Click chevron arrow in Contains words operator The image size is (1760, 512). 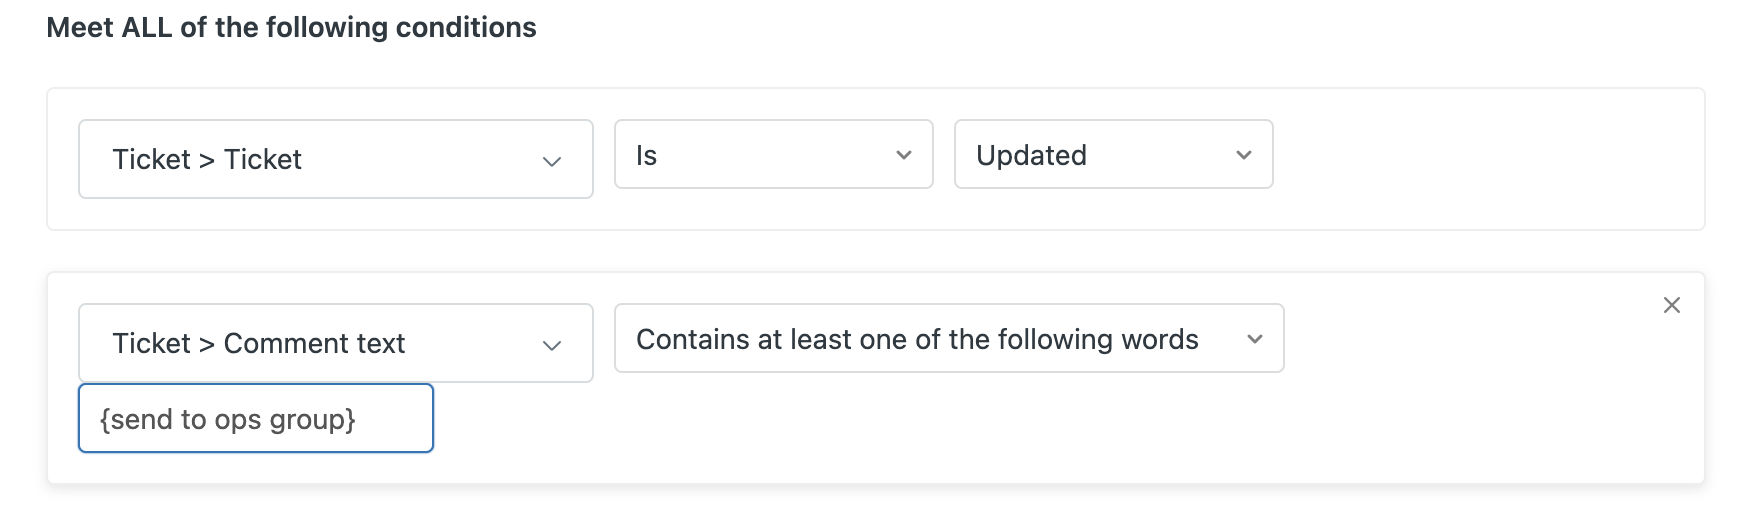(x=1254, y=339)
